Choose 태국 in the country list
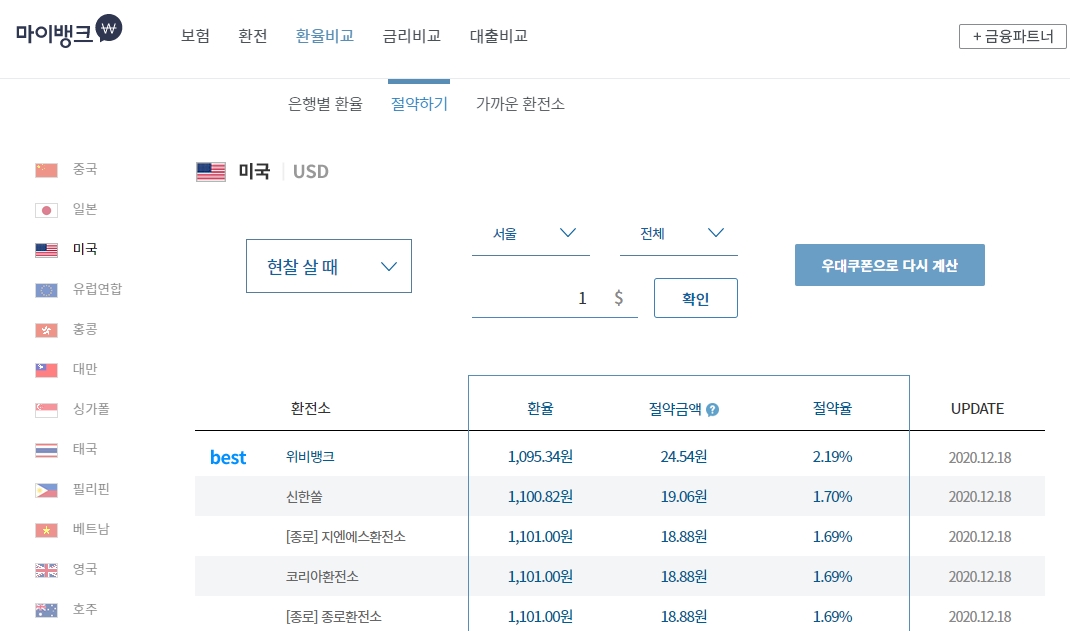Screen dimensions: 1070x631 click(85, 449)
